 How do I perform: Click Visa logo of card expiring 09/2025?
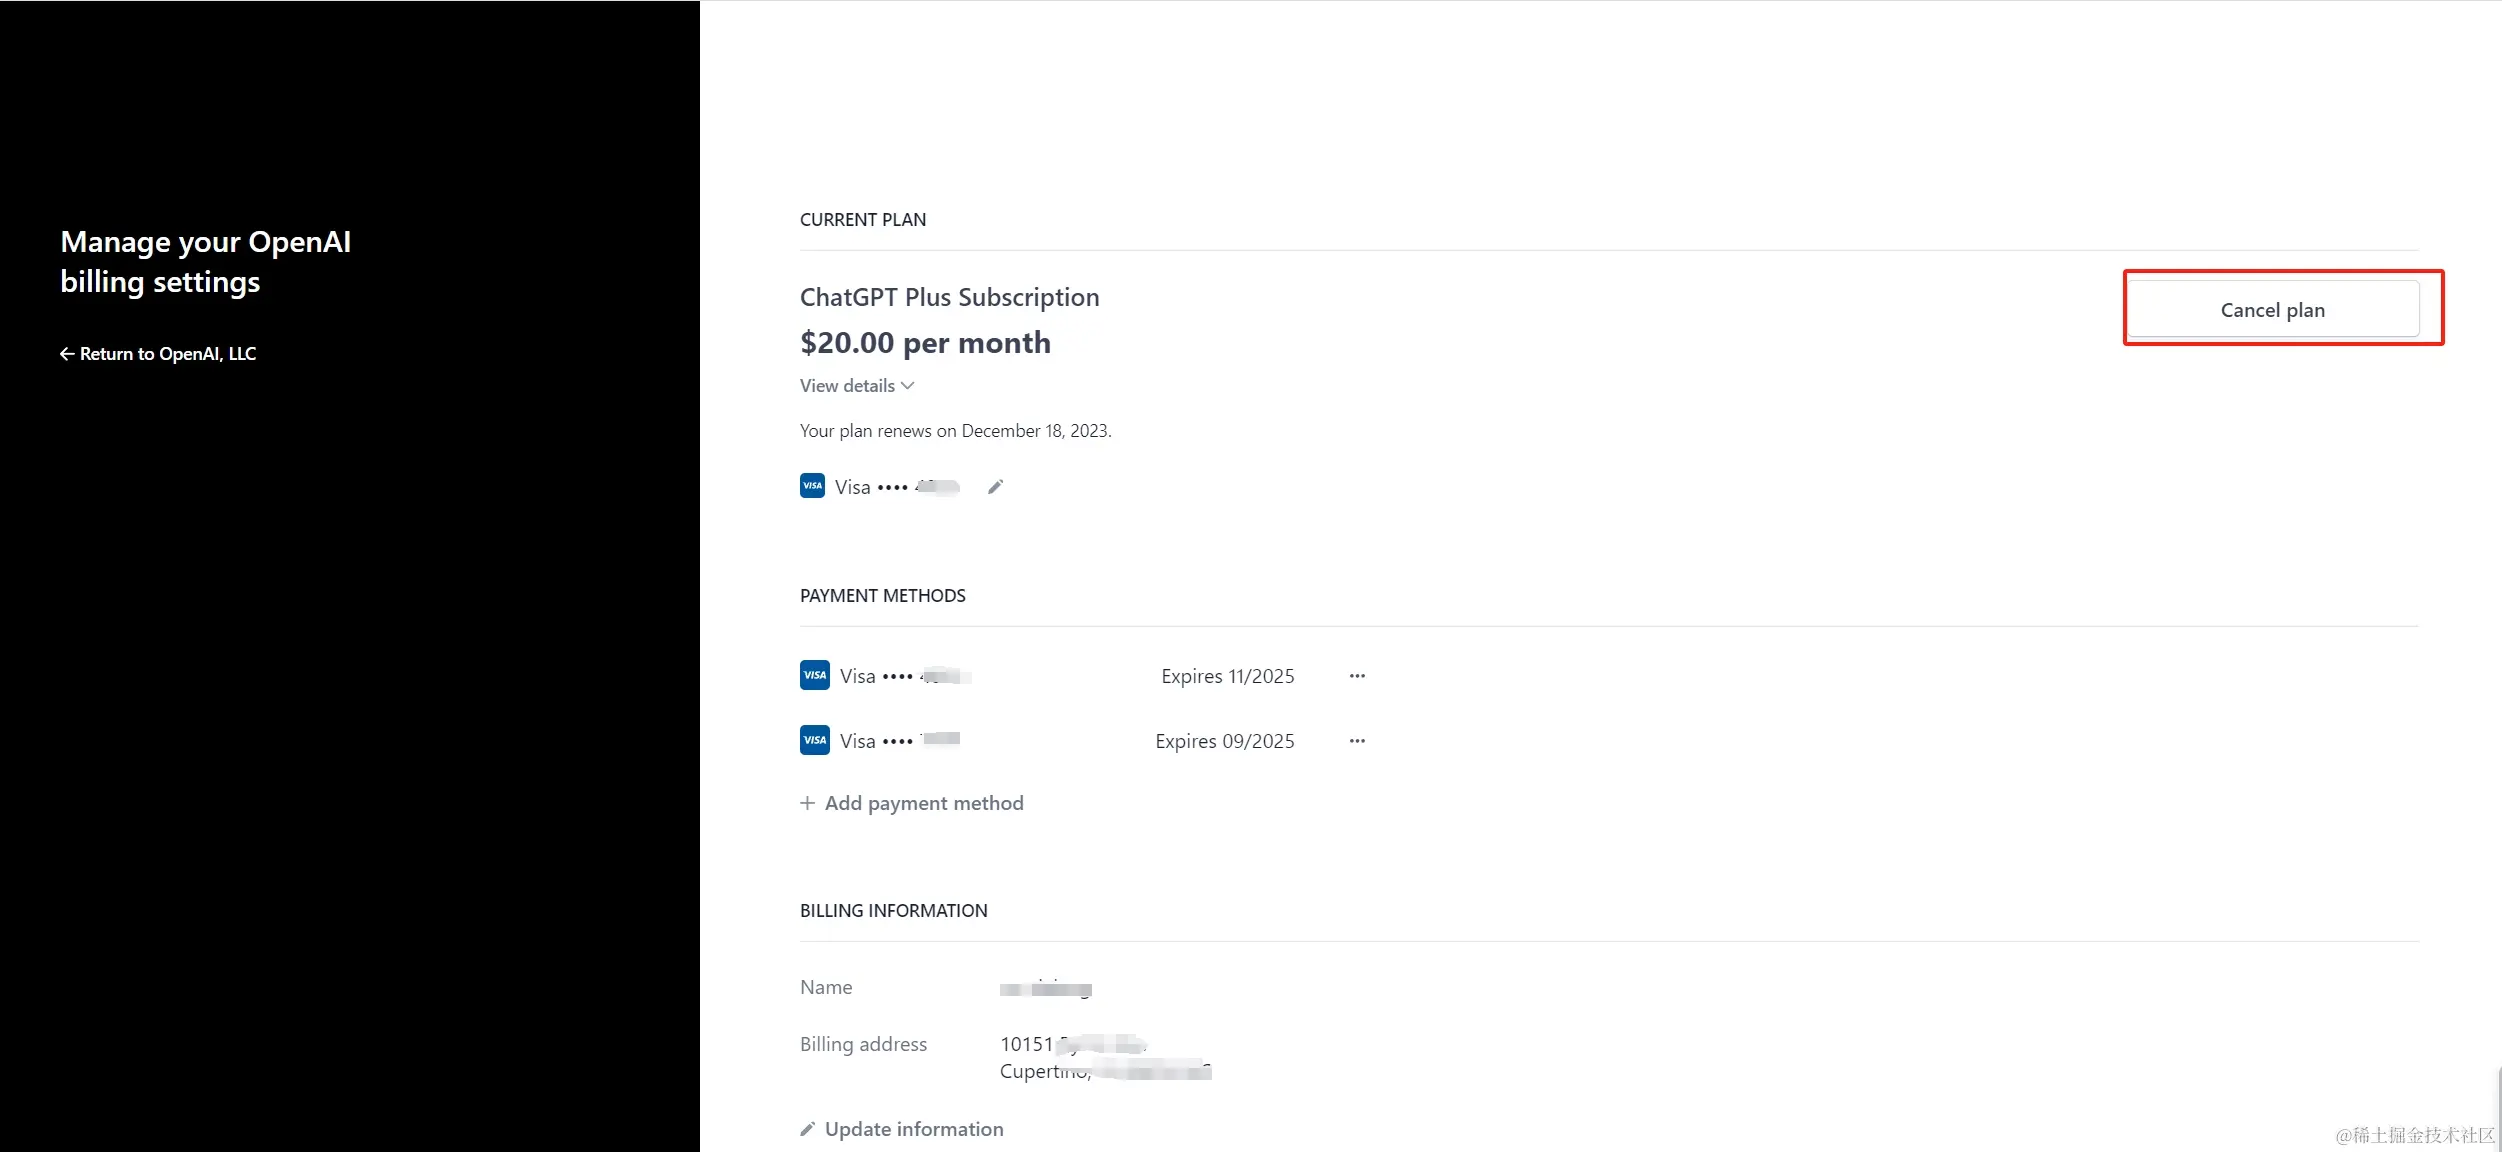[x=815, y=740]
